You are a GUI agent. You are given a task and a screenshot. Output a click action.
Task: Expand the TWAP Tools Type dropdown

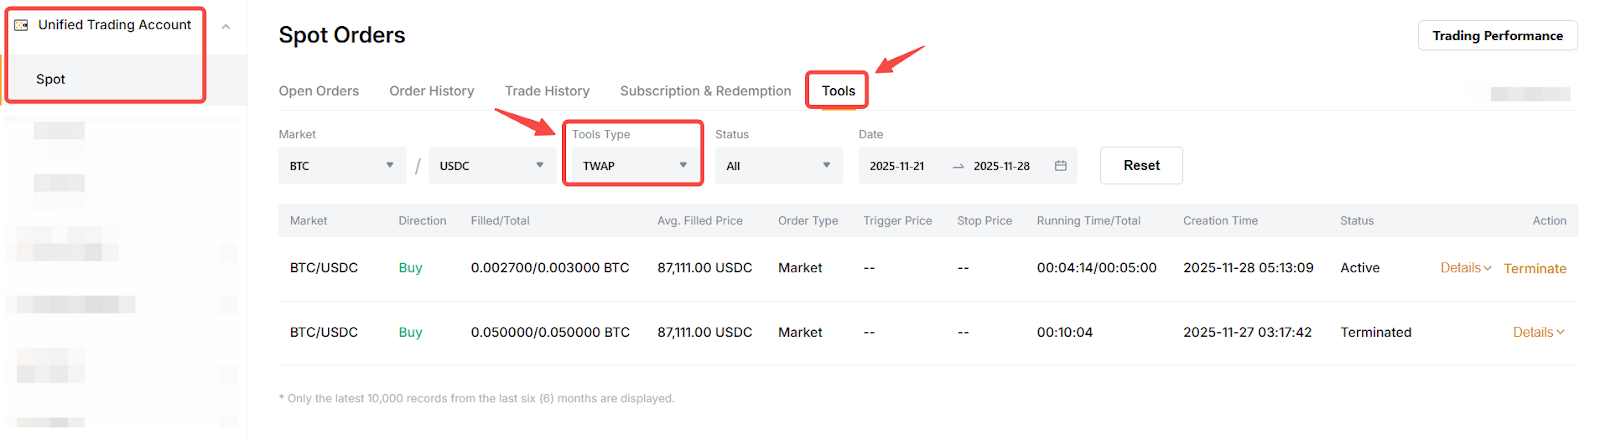(634, 166)
